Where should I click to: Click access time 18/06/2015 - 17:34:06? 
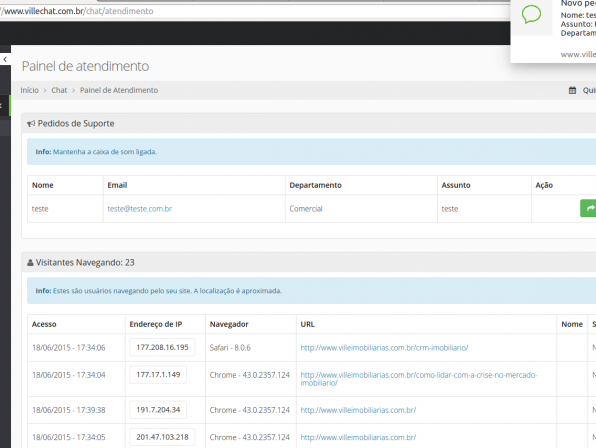click(x=69, y=347)
